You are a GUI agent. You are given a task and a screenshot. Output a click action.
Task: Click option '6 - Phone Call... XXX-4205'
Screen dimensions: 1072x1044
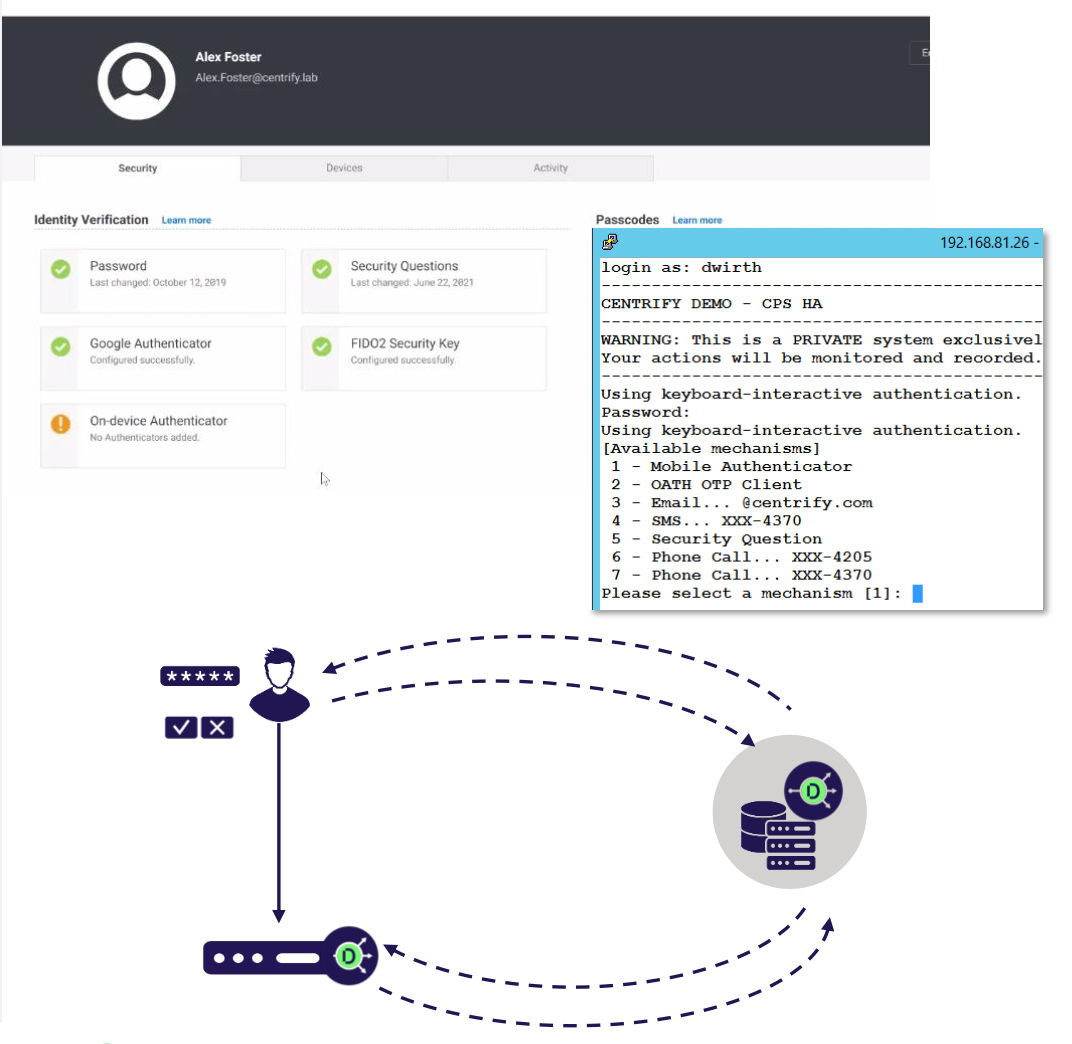pos(742,557)
